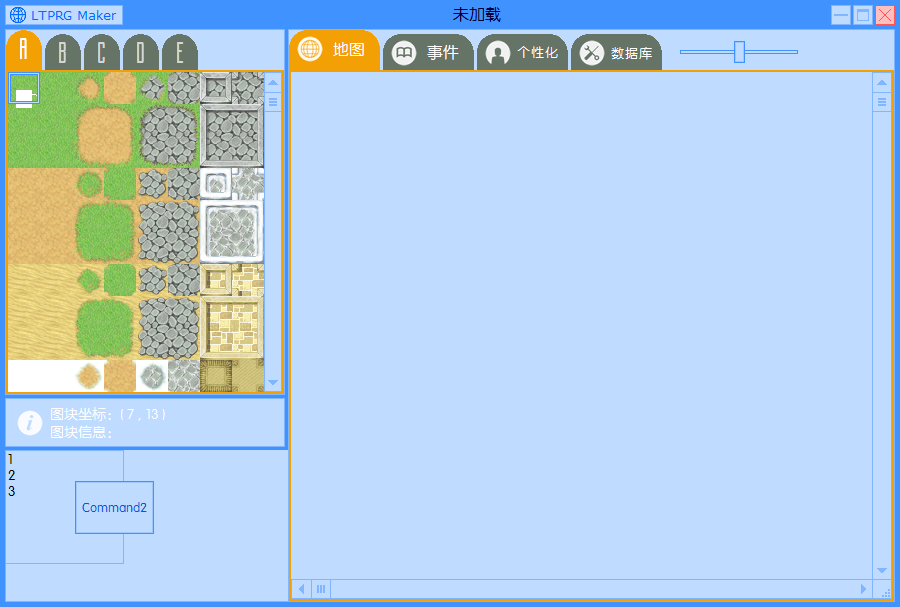
Task: Open the 个性化 (Personalization) tab
Action: [522, 53]
